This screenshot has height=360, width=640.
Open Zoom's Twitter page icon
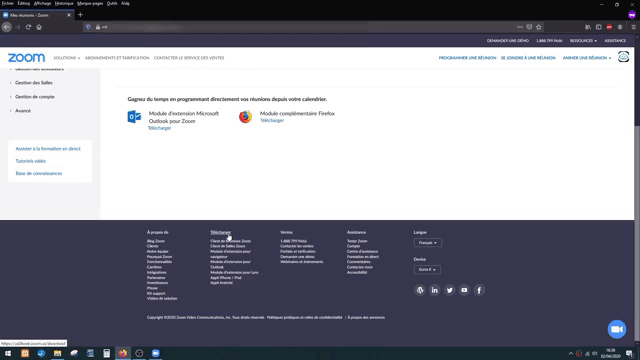(449, 290)
